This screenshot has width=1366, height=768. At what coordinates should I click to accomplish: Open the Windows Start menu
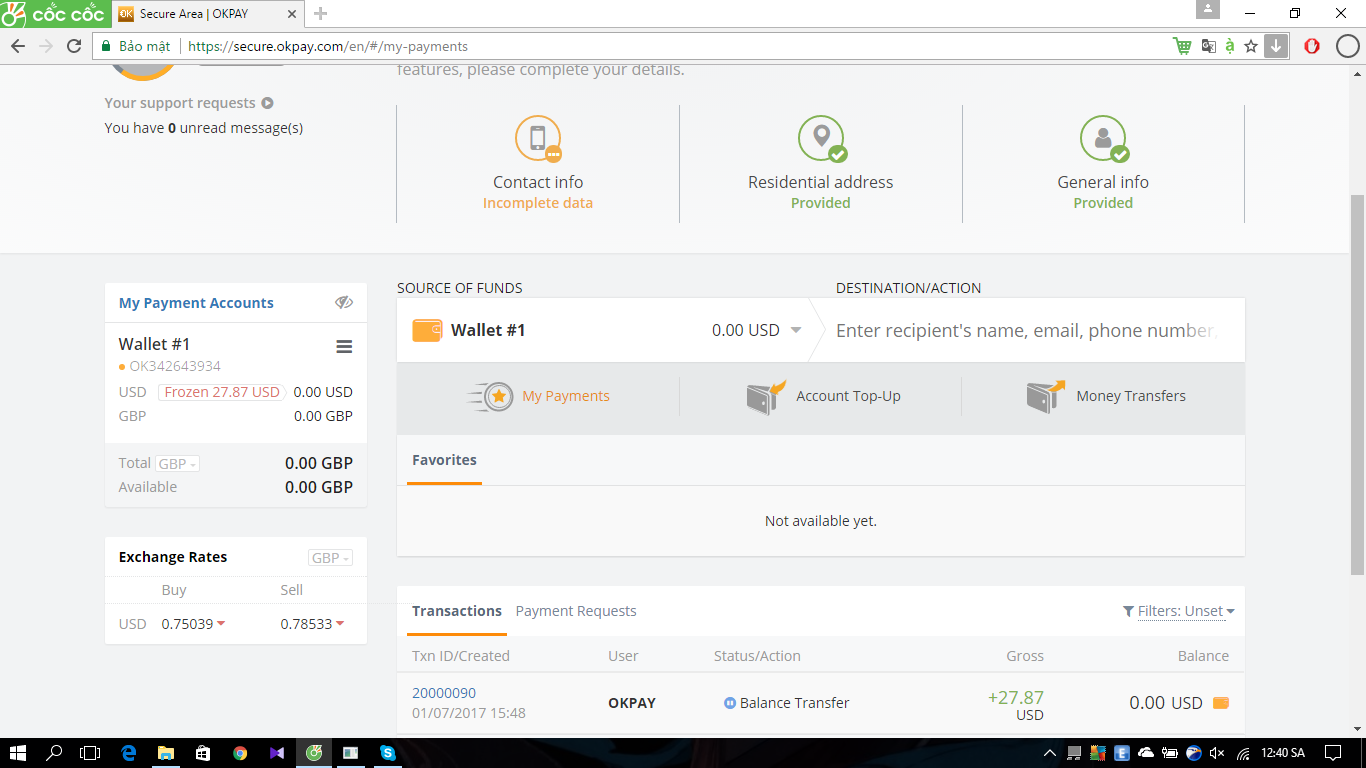point(18,752)
